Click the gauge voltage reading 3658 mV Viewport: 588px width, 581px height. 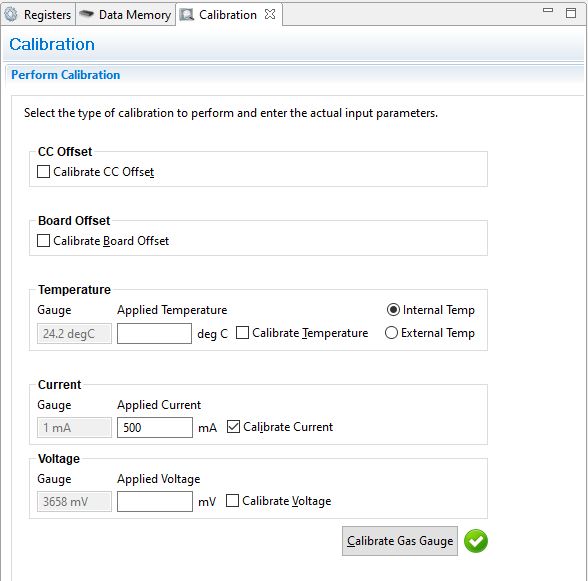point(74,501)
